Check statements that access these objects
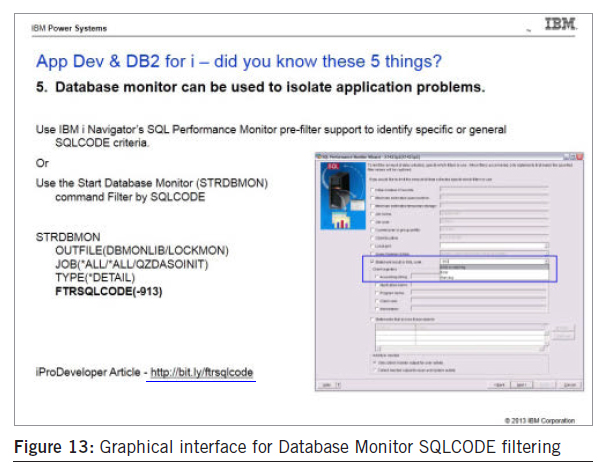606x473 pixels. (373, 319)
